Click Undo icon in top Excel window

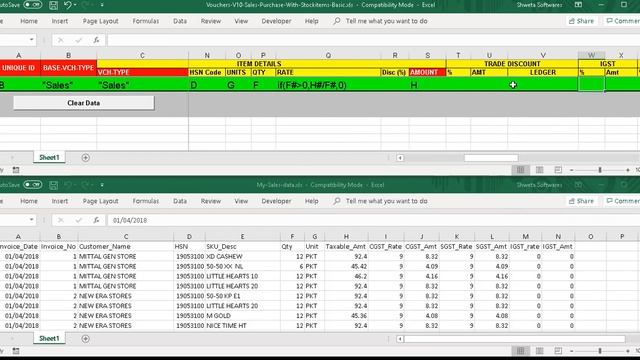pos(68,5)
